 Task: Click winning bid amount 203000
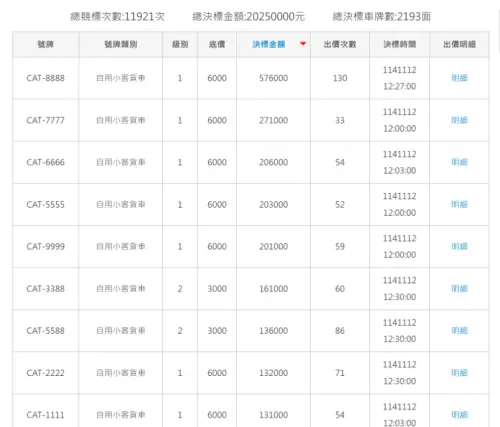274,204
